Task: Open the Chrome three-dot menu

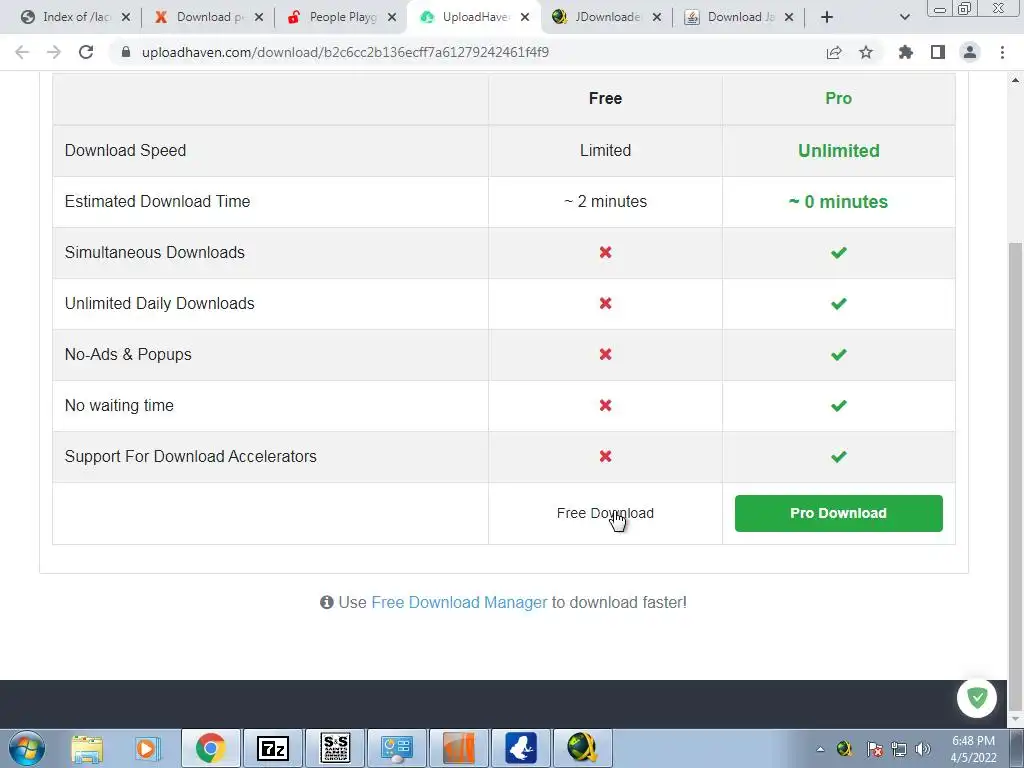Action: point(1002,52)
